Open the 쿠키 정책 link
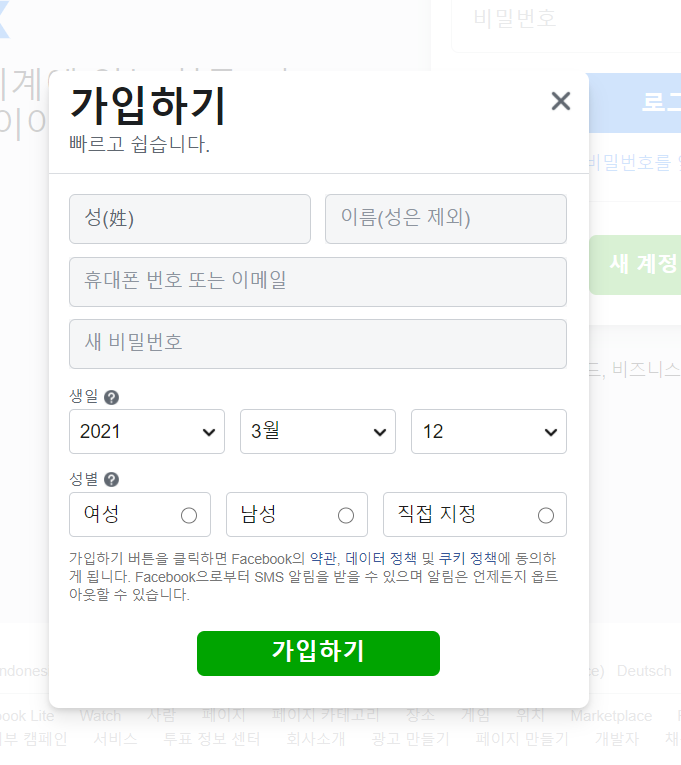 [467, 558]
